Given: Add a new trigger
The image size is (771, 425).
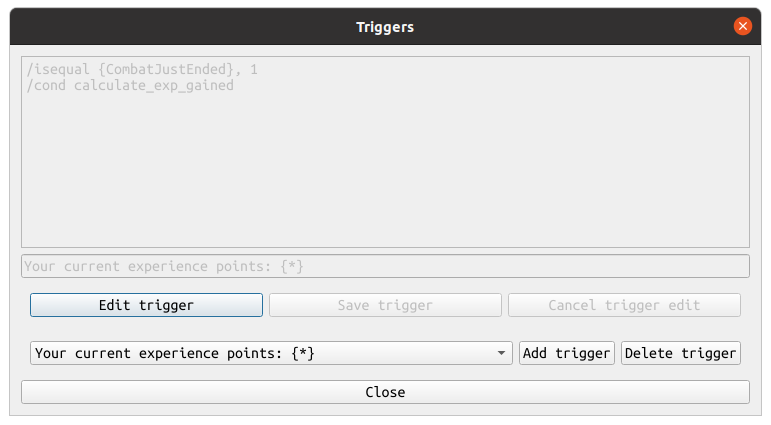Looking at the screenshot, I should coord(566,353).
